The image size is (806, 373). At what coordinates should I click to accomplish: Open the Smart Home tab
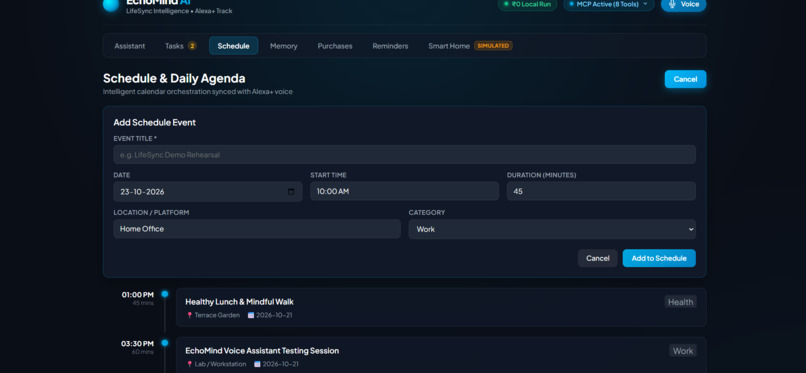(470, 46)
